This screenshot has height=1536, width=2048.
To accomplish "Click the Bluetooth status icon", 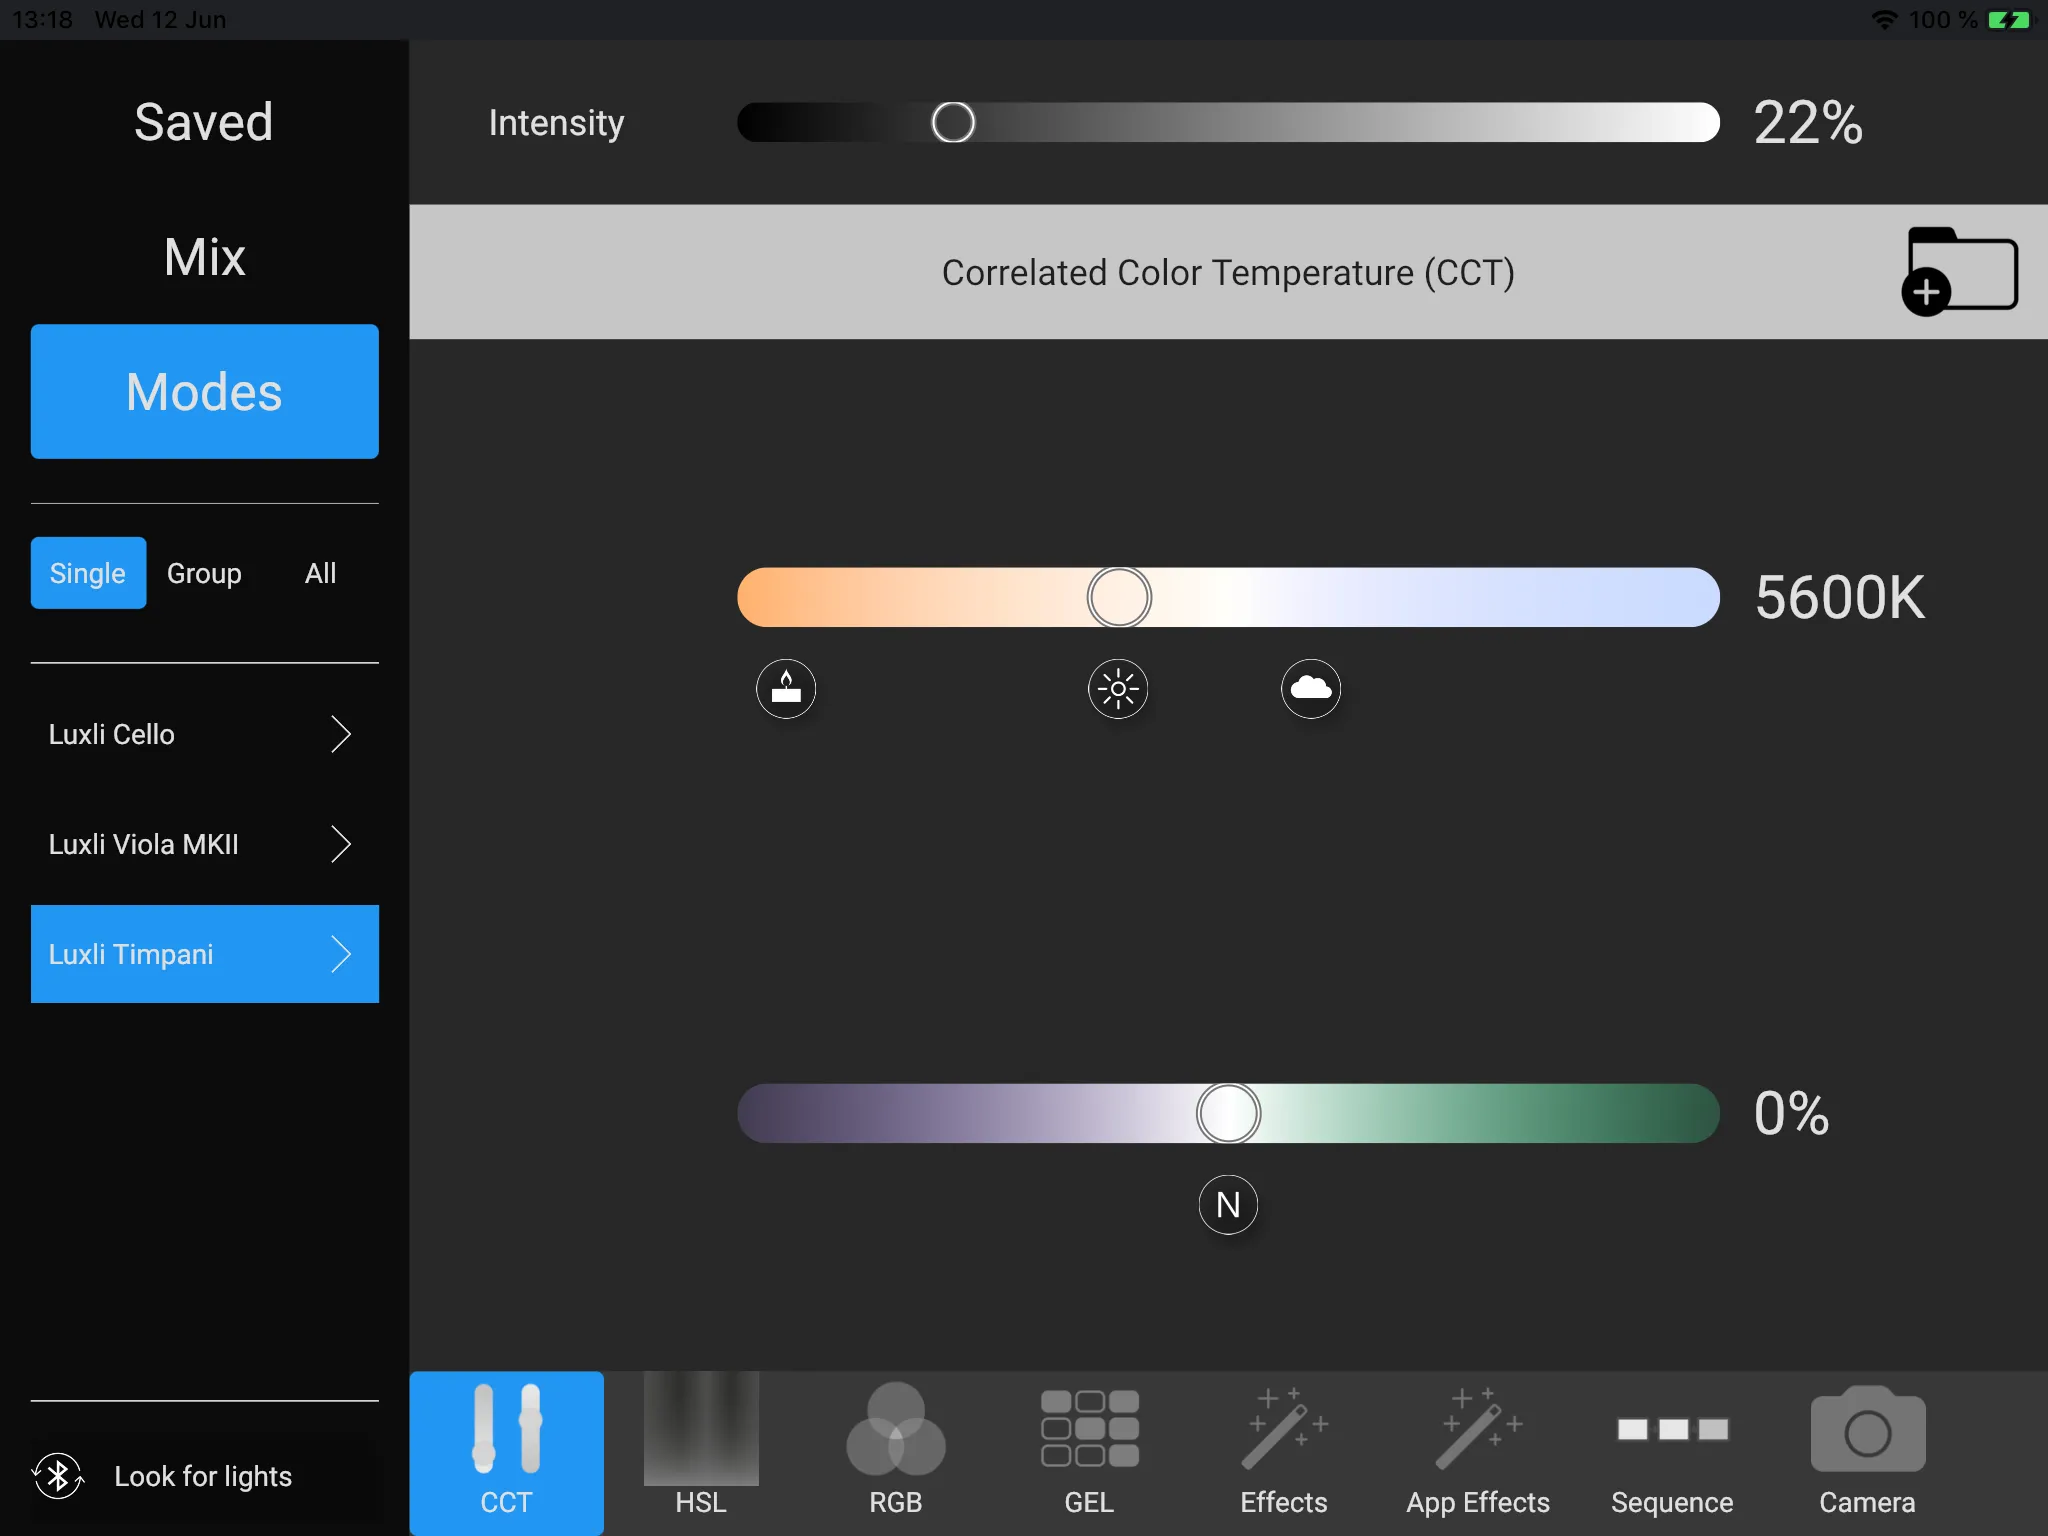I will tap(58, 1475).
